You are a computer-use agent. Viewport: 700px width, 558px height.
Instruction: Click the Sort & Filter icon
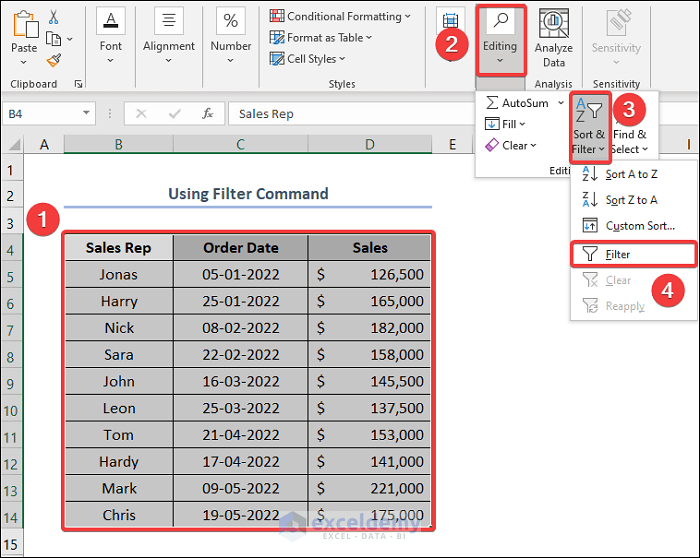[589, 111]
